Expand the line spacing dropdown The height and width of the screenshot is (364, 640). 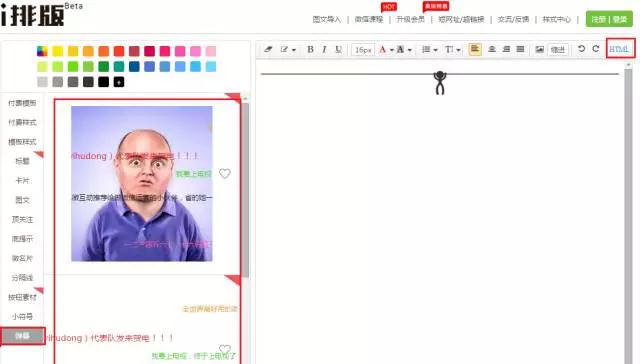429,49
